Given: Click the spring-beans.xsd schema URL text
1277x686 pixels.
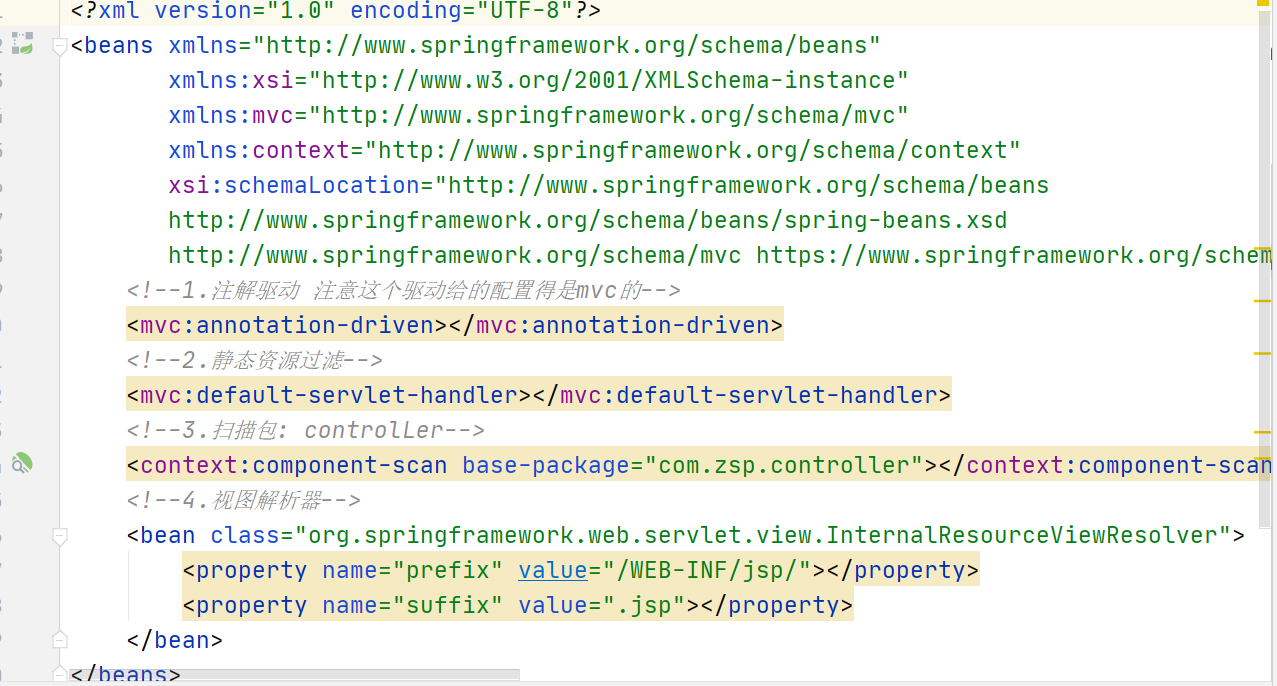Looking at the screenshot, I should (587, 220).
